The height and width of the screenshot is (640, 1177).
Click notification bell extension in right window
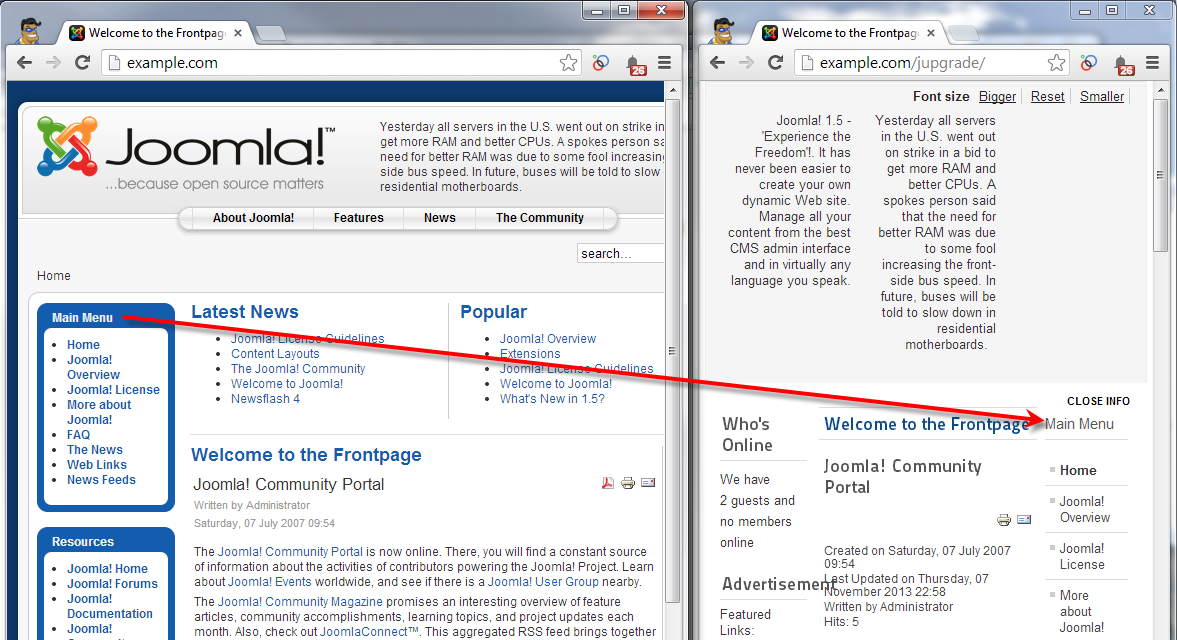click(1122, 65)
